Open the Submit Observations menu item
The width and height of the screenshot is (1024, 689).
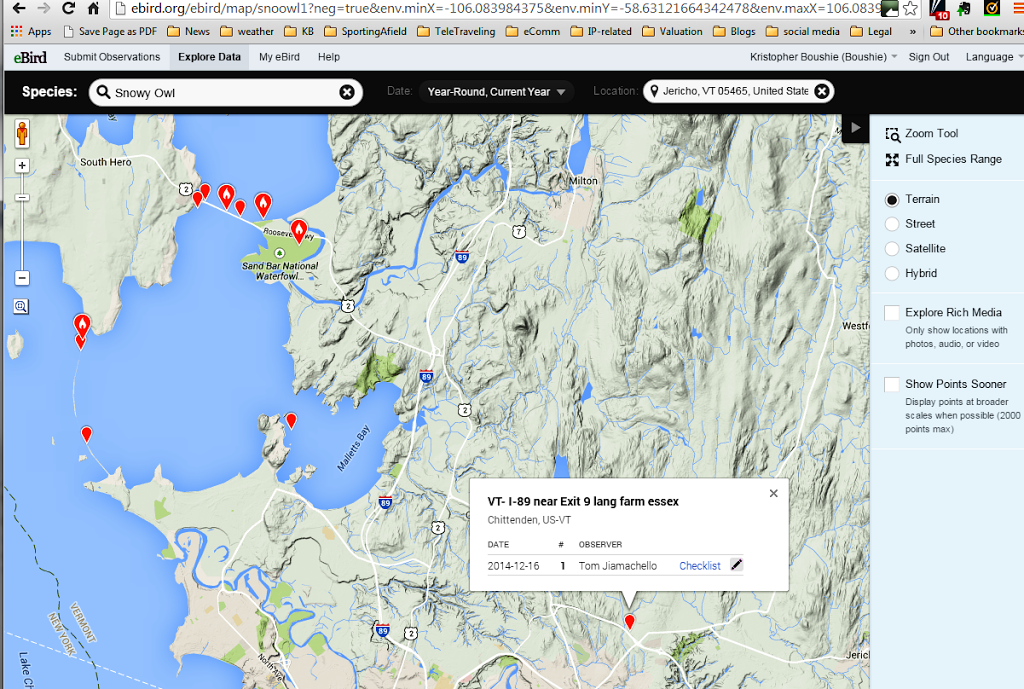tap(112, 57)
